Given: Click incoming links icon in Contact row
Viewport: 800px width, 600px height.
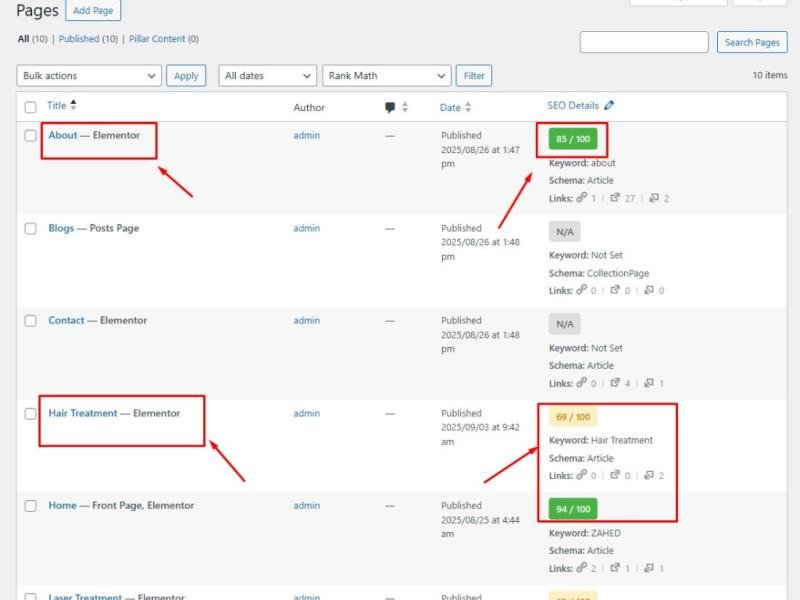Looking at the screenshot, I should (649, 383).
